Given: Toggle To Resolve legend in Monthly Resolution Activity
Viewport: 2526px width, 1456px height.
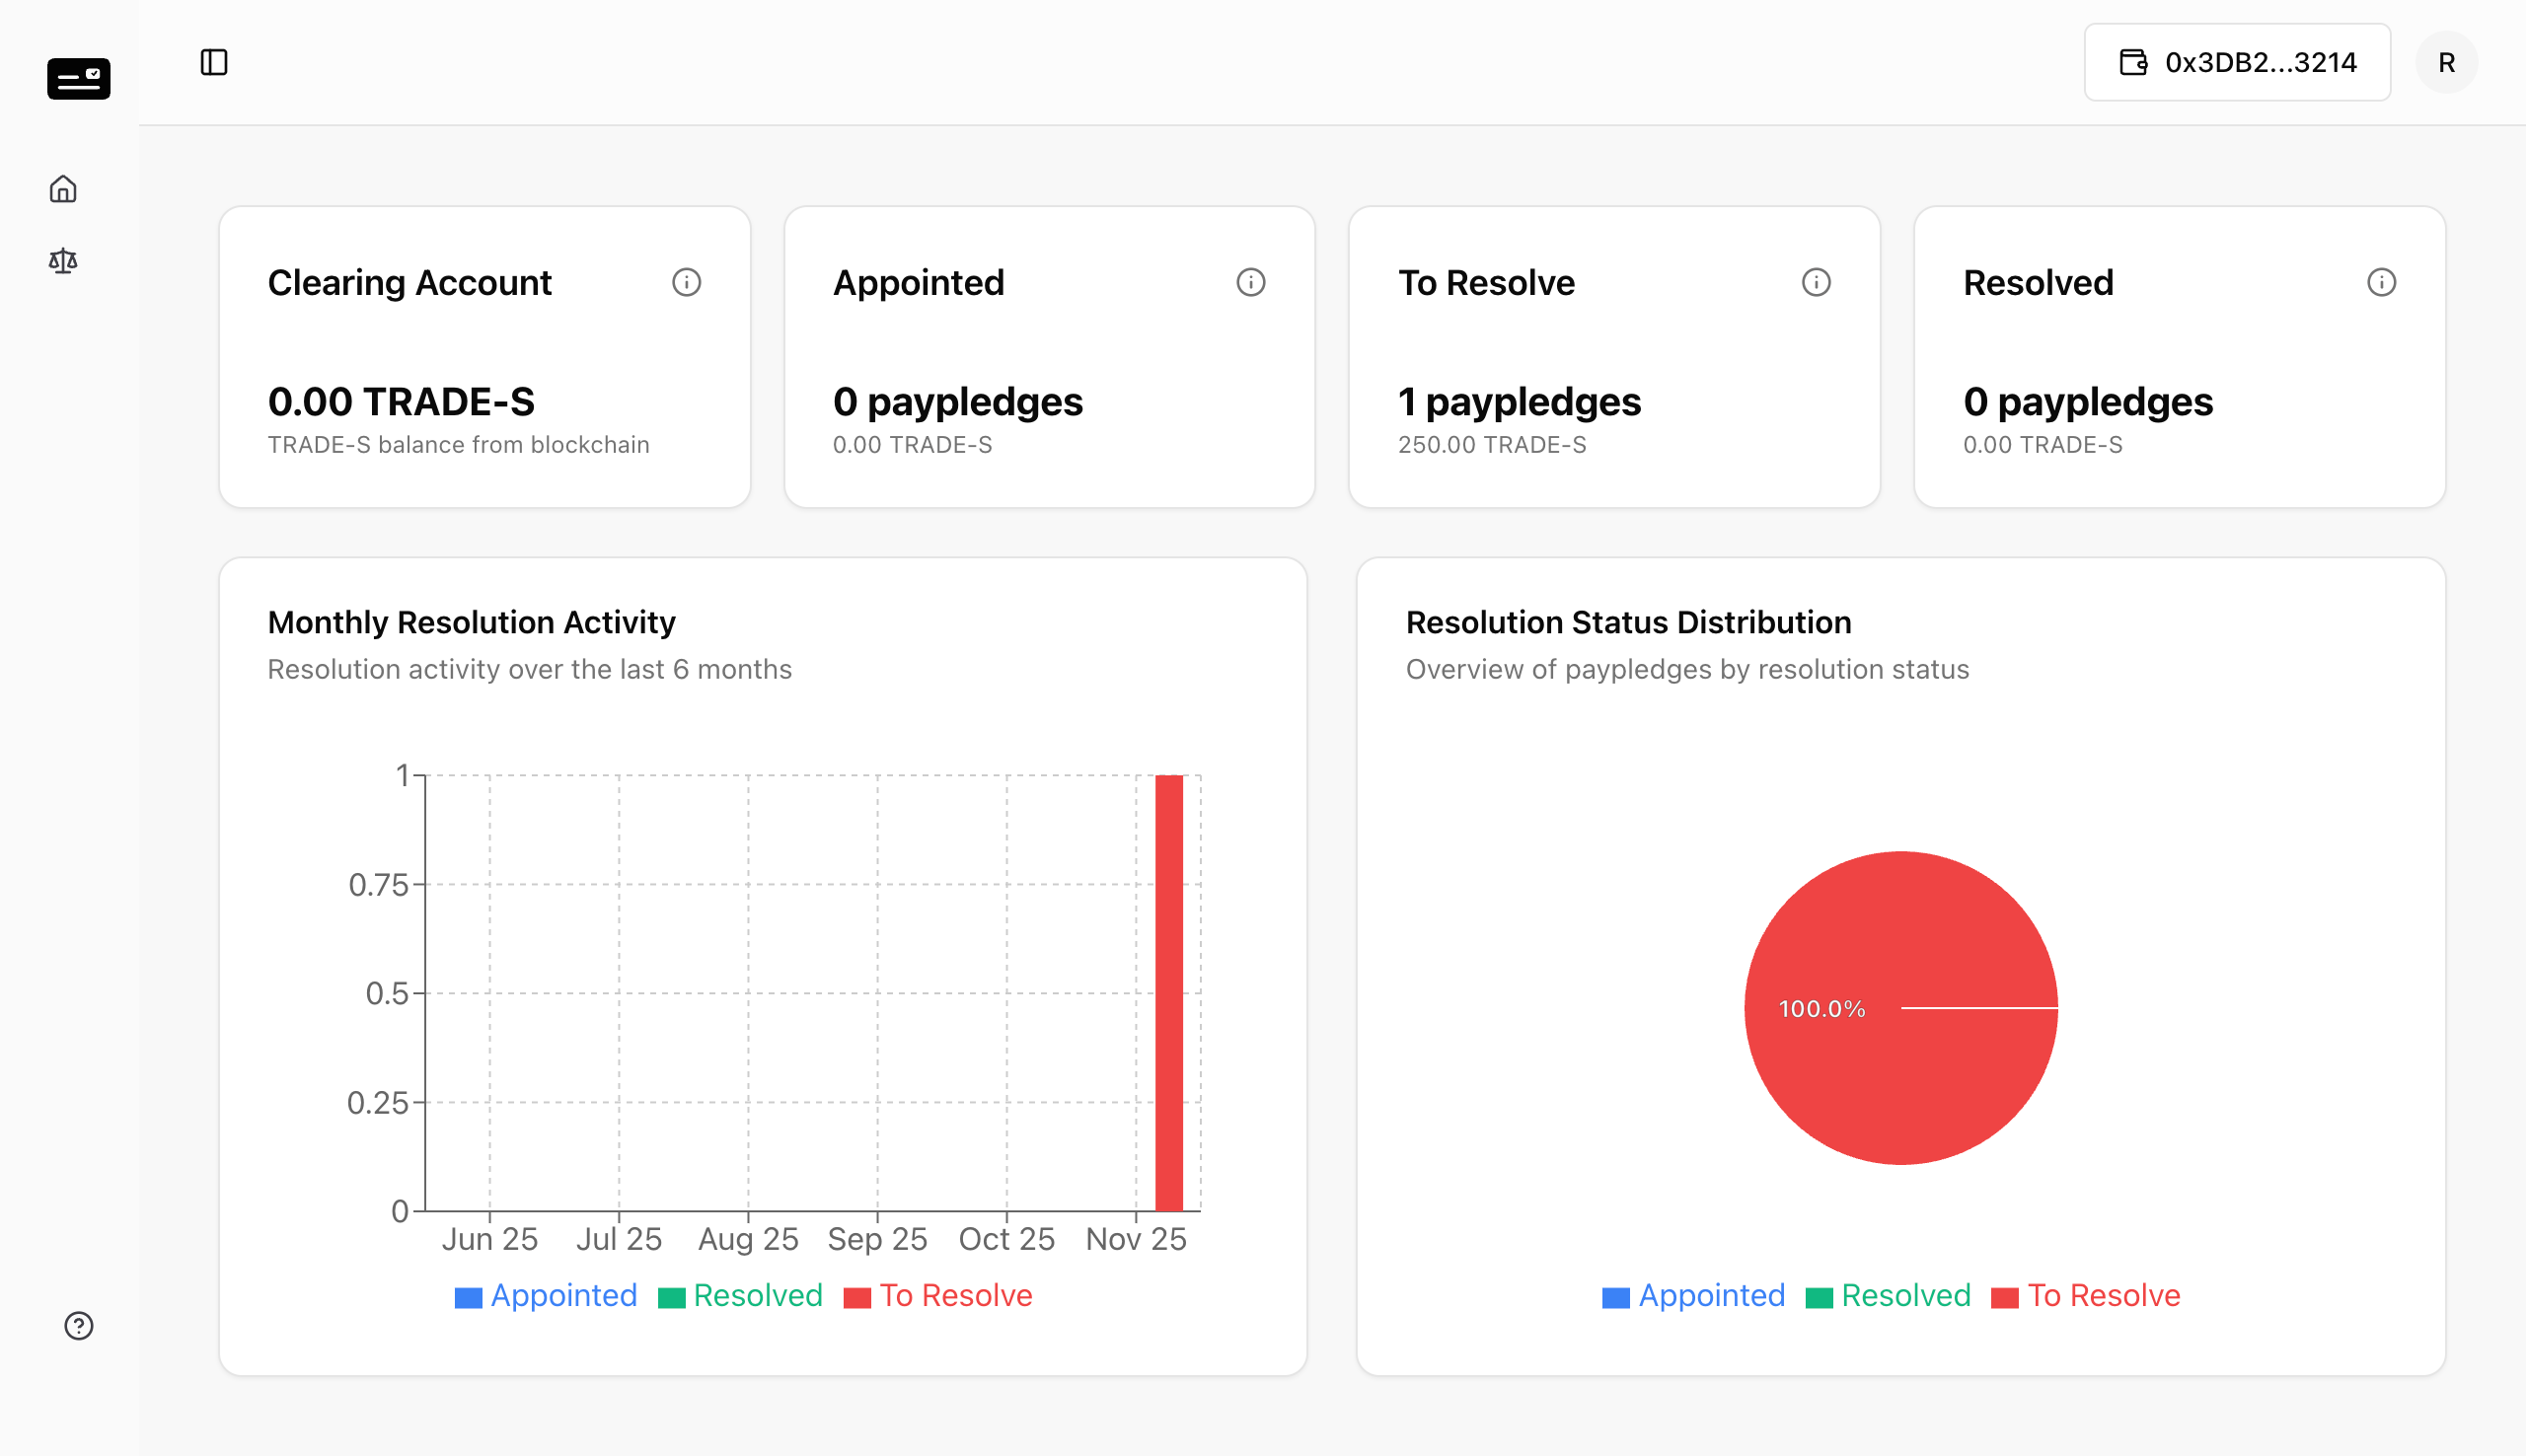Looking at the screenshot, I should (x=938, y=1295).
